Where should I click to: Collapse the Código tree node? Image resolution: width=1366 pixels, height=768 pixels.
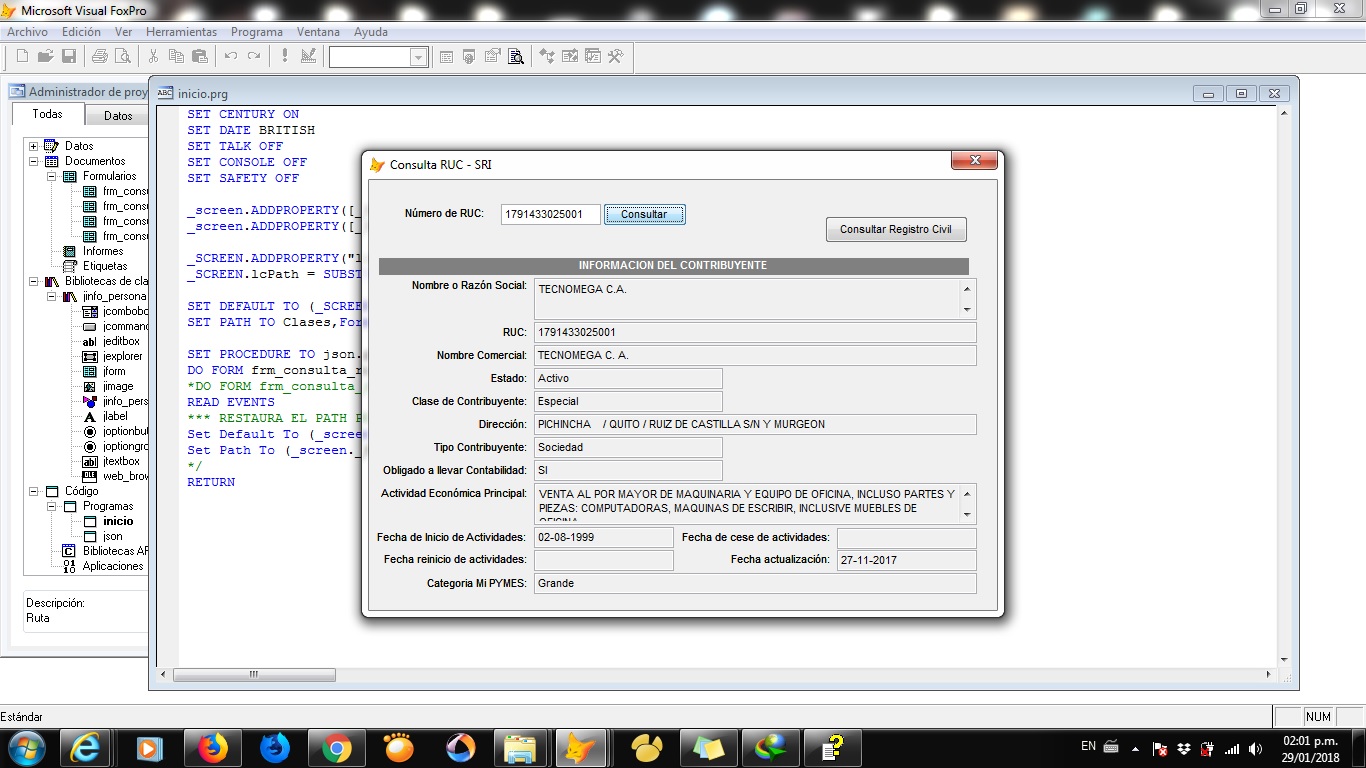click(x=33, y=491)
